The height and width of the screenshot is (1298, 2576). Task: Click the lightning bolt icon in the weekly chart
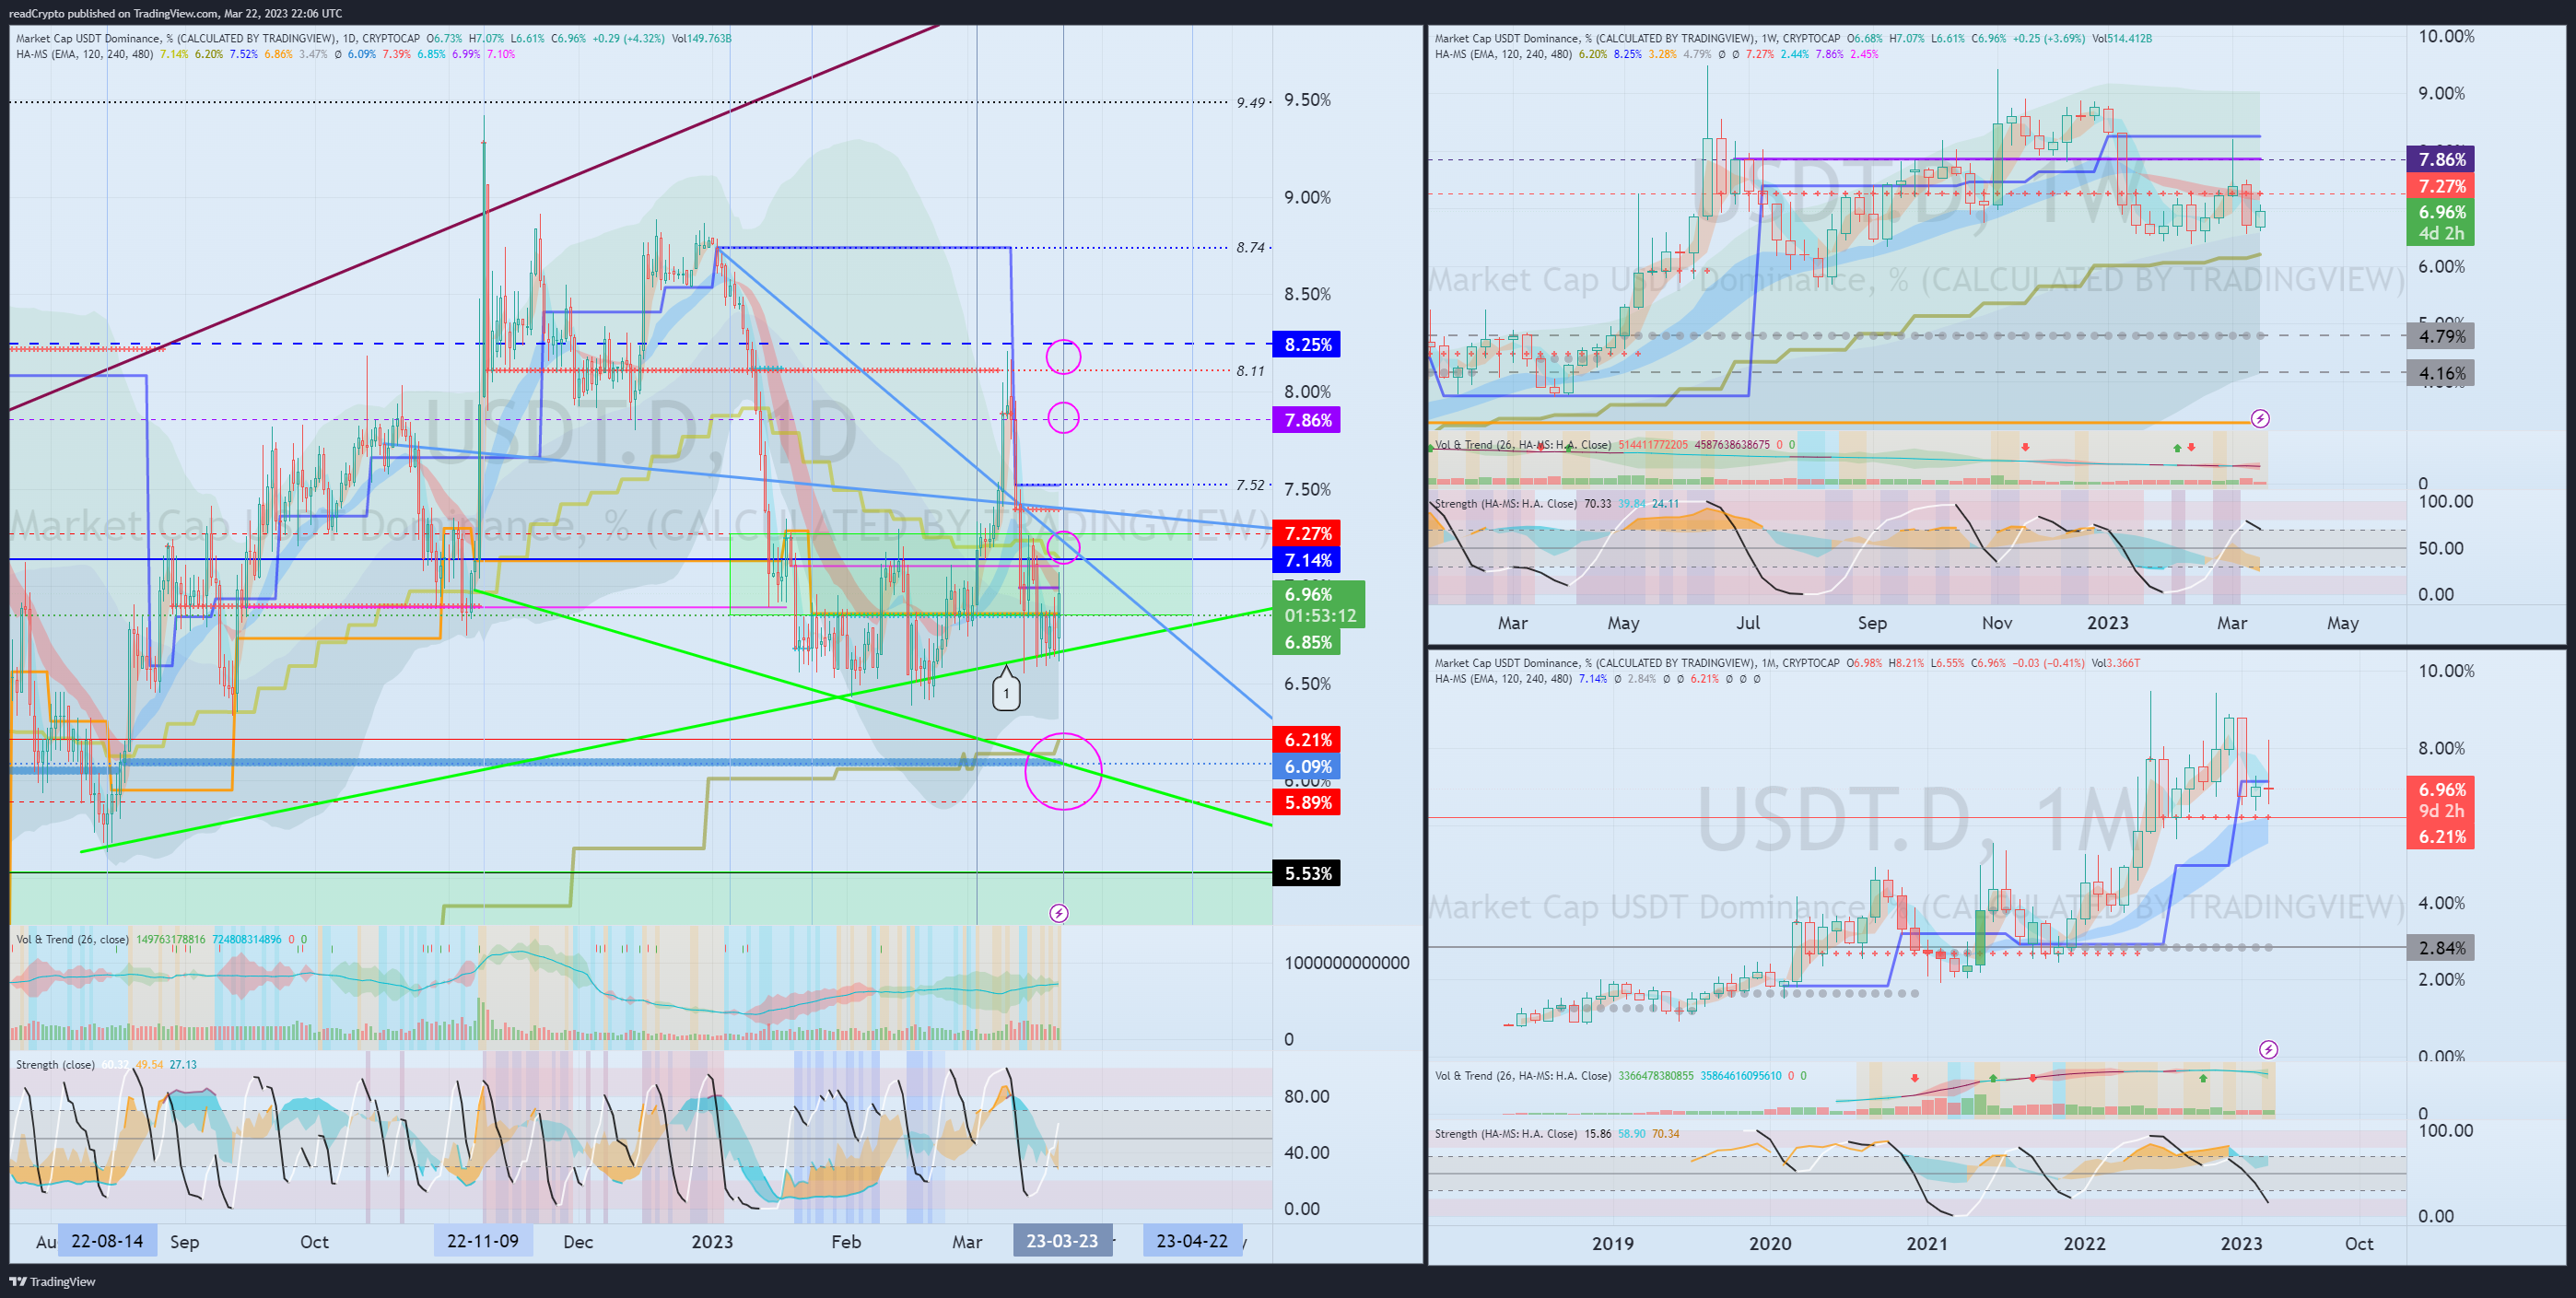tap(2260, 418)
